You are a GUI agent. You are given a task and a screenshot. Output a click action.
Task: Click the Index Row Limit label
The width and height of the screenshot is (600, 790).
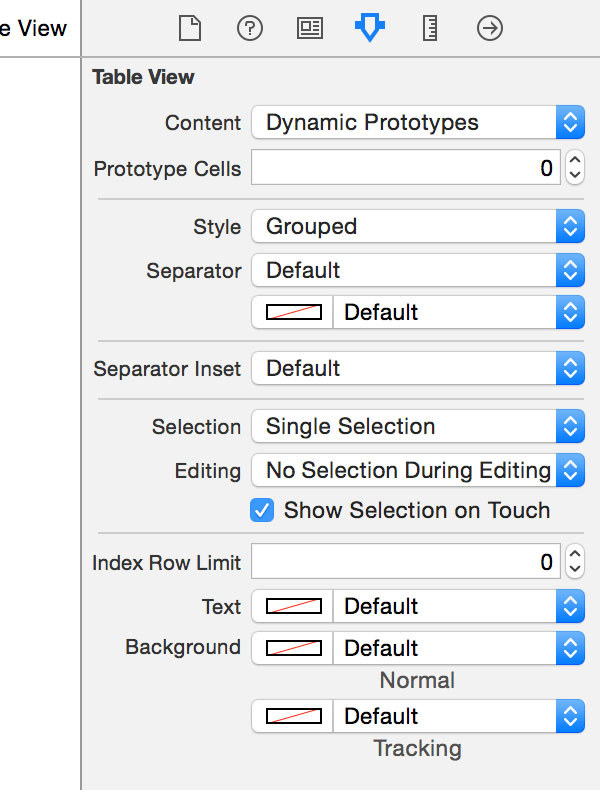coord(166,563)
